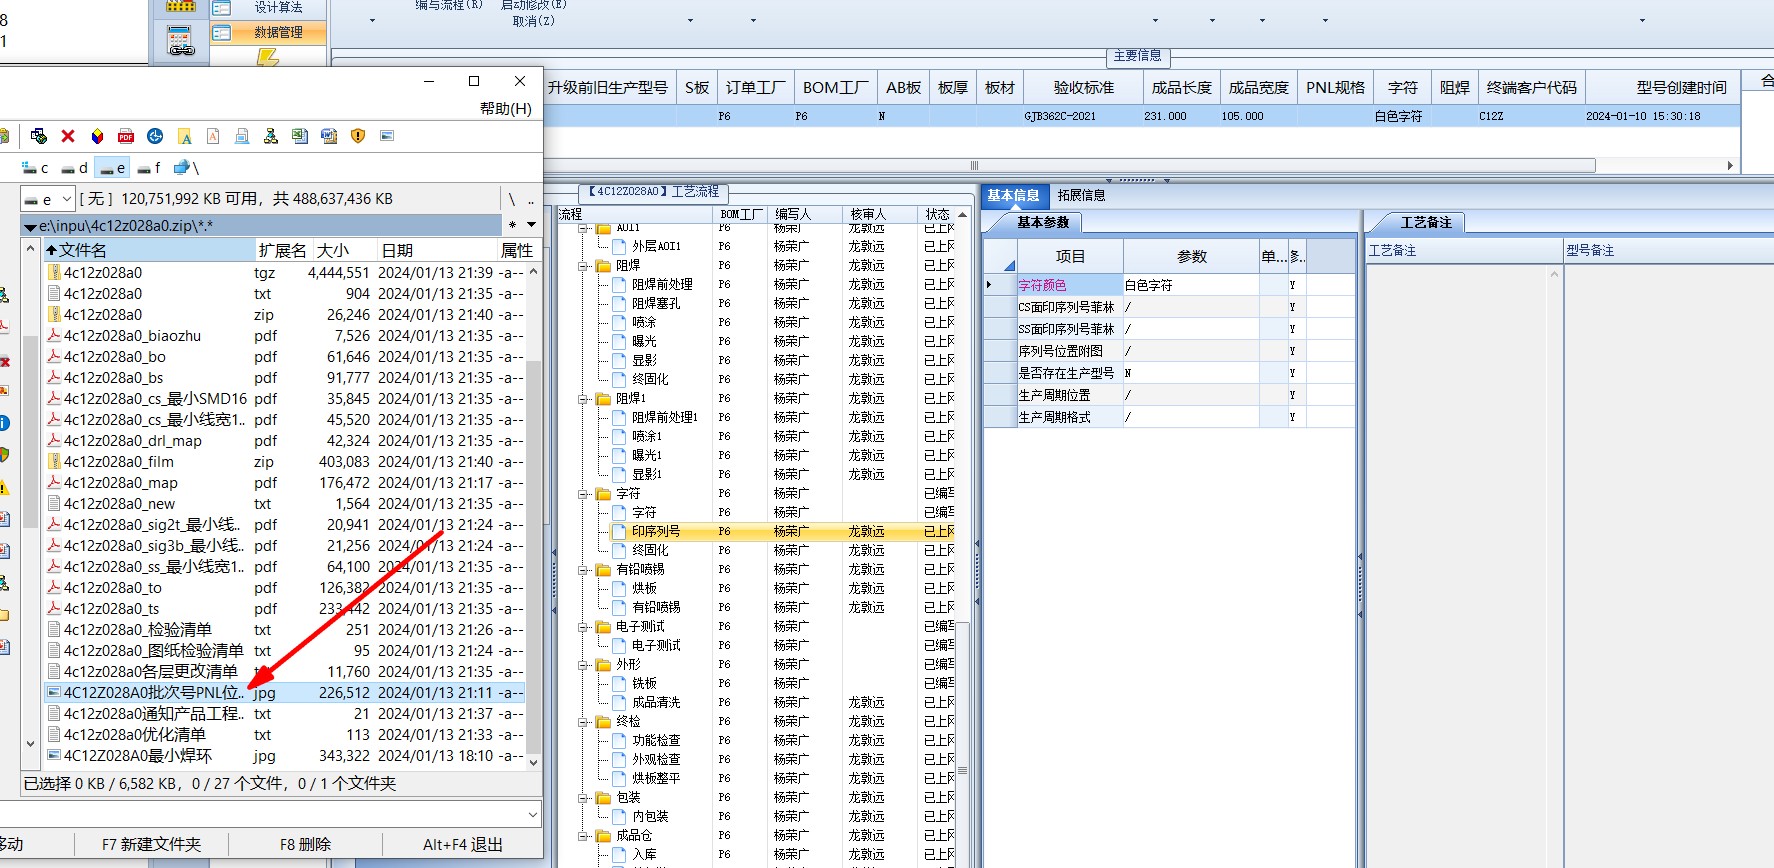Select the 印序列号 process tree item
This screenshot has height=868, width=1774.
[656, 532]
